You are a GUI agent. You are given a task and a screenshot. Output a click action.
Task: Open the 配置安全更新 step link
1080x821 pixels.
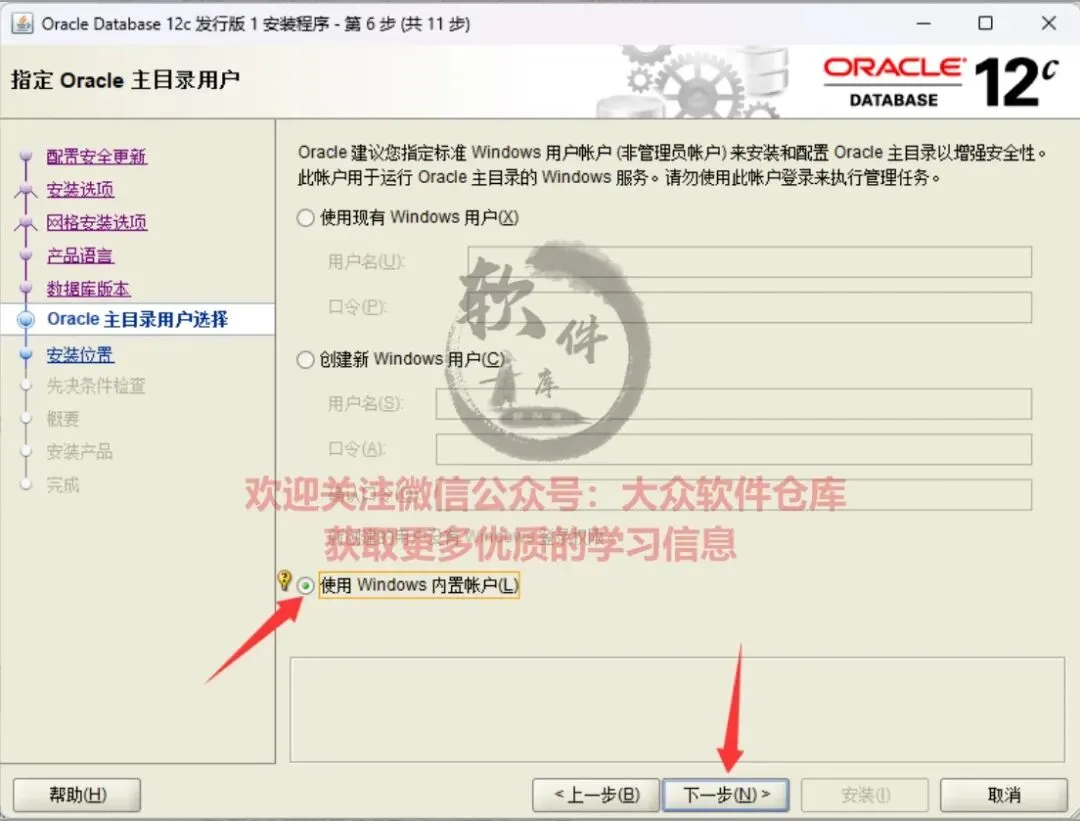pos(96,156)
